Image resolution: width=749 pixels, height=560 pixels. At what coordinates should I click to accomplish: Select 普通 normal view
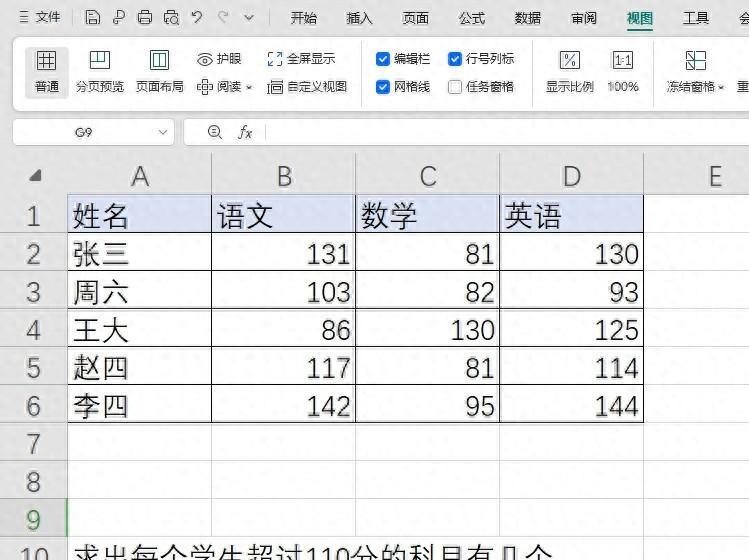click(47, 72)
